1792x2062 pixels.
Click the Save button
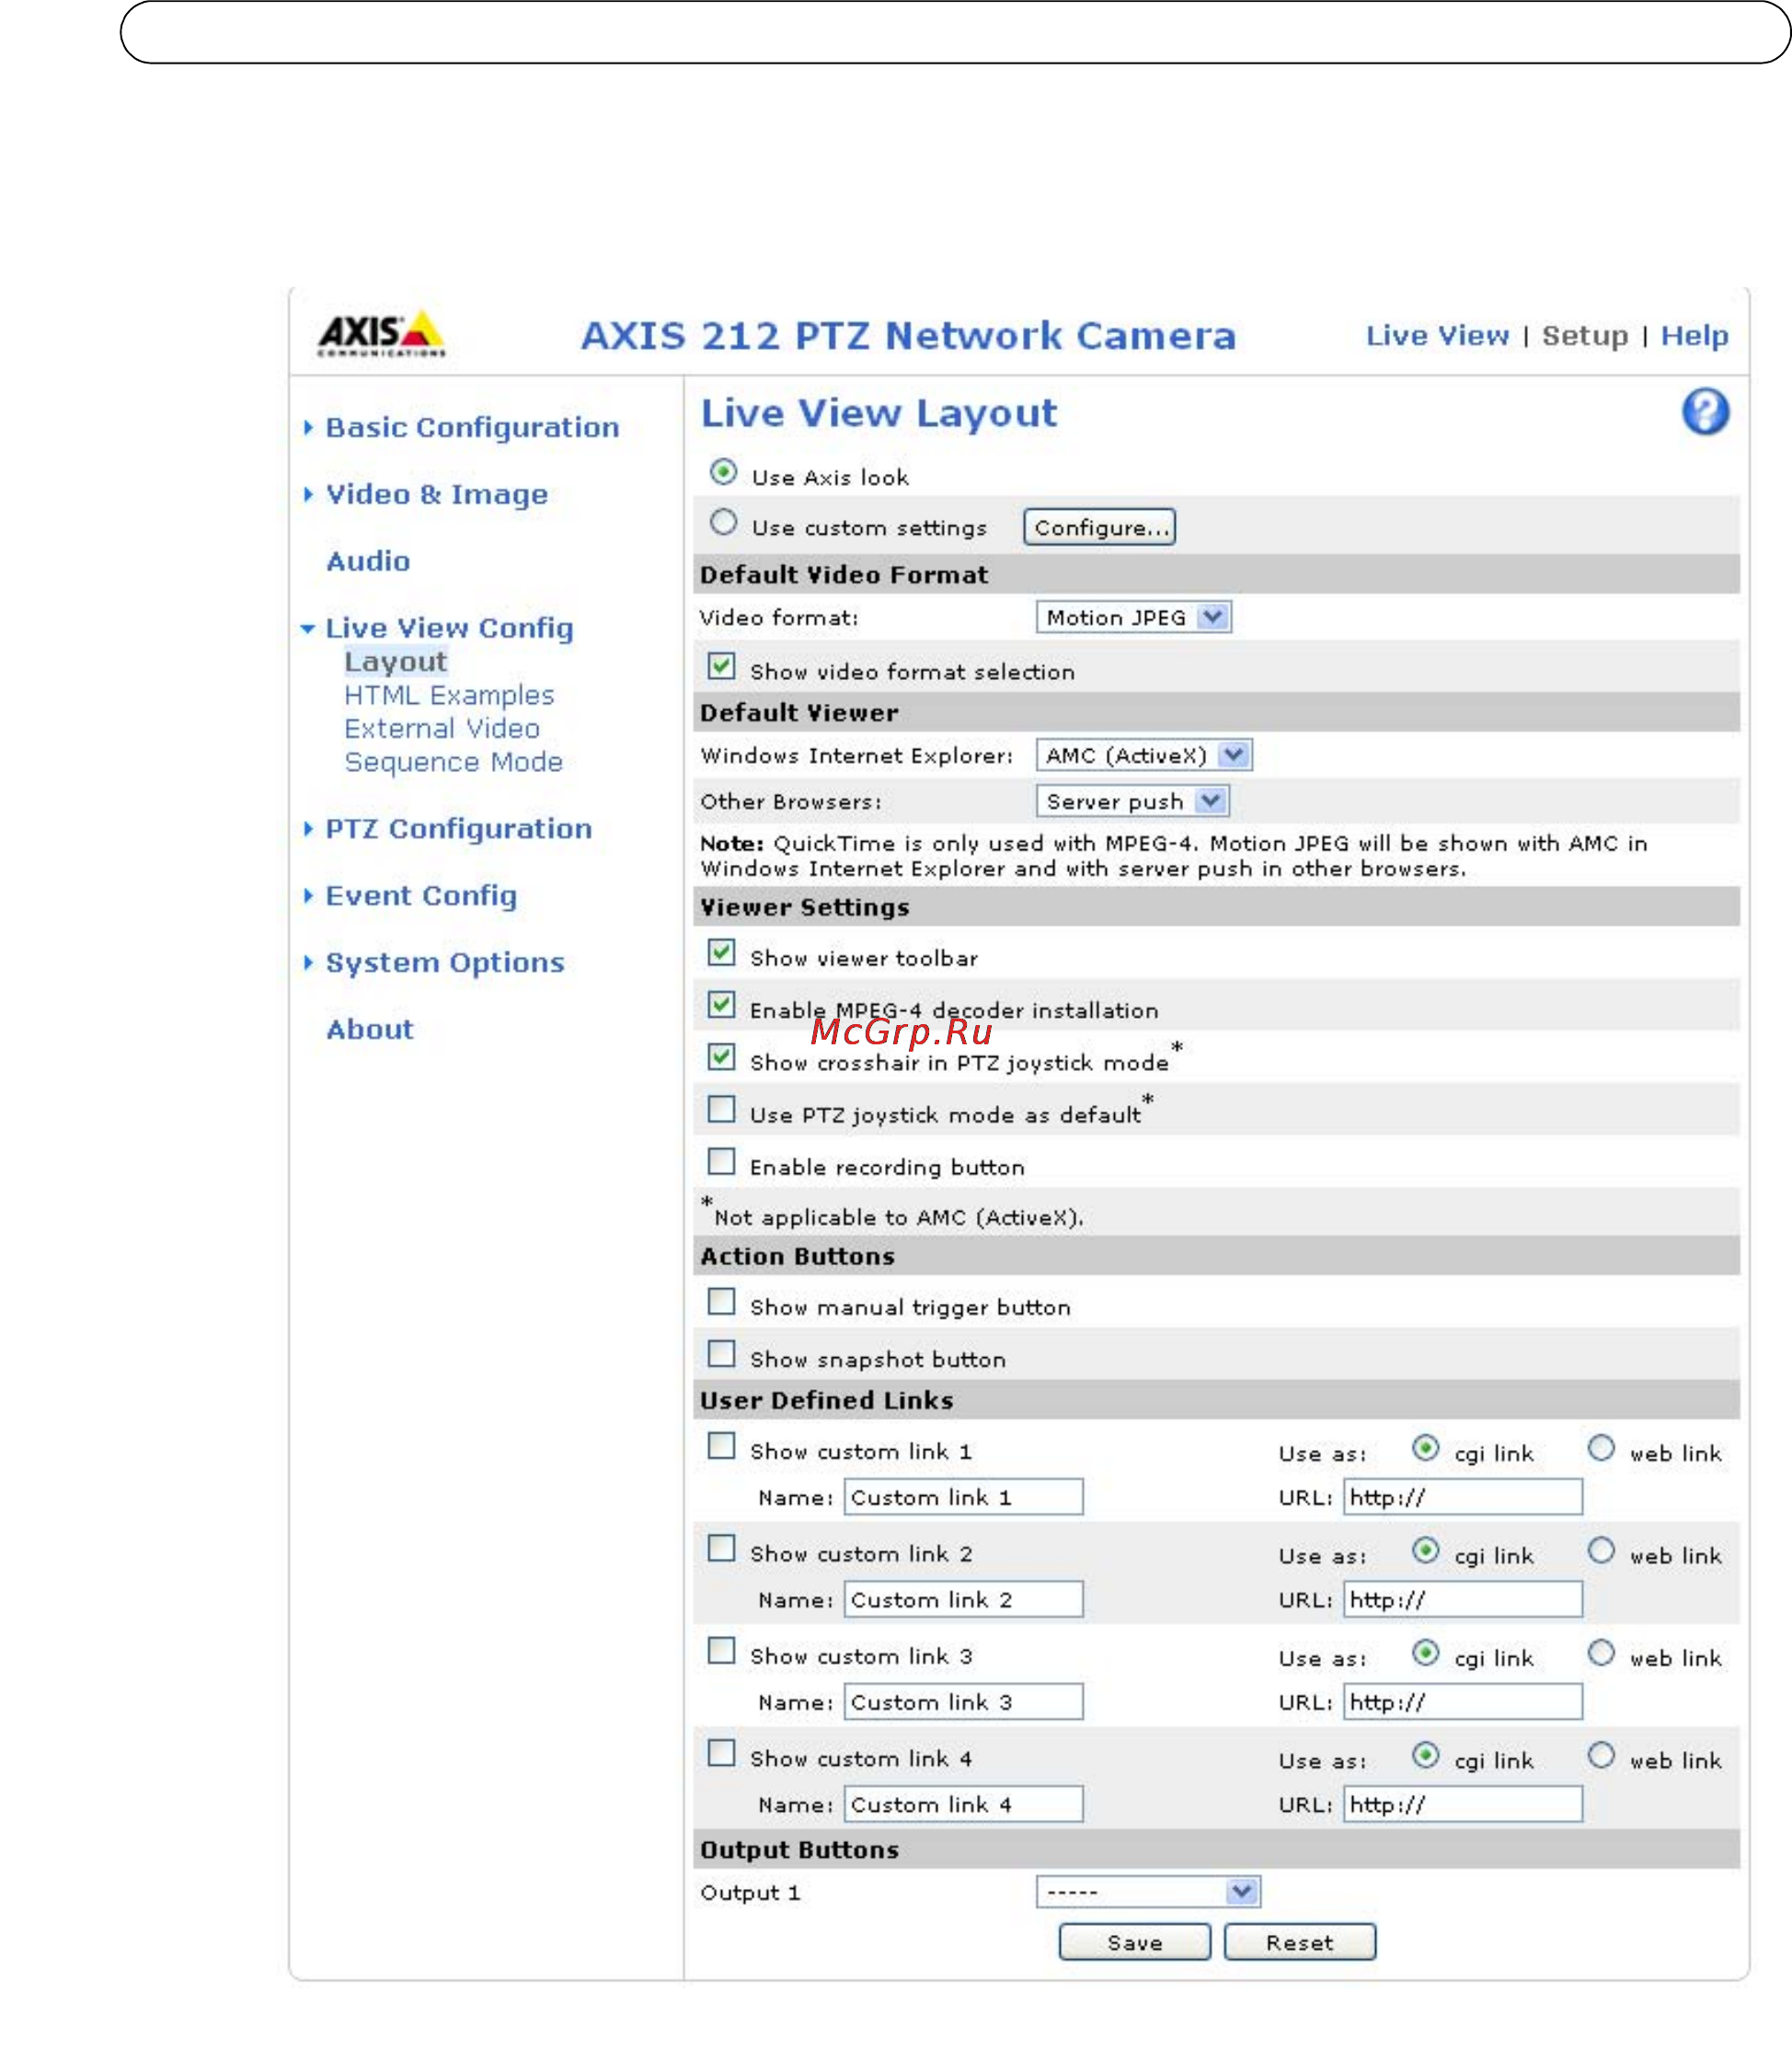[1134, 1942]
